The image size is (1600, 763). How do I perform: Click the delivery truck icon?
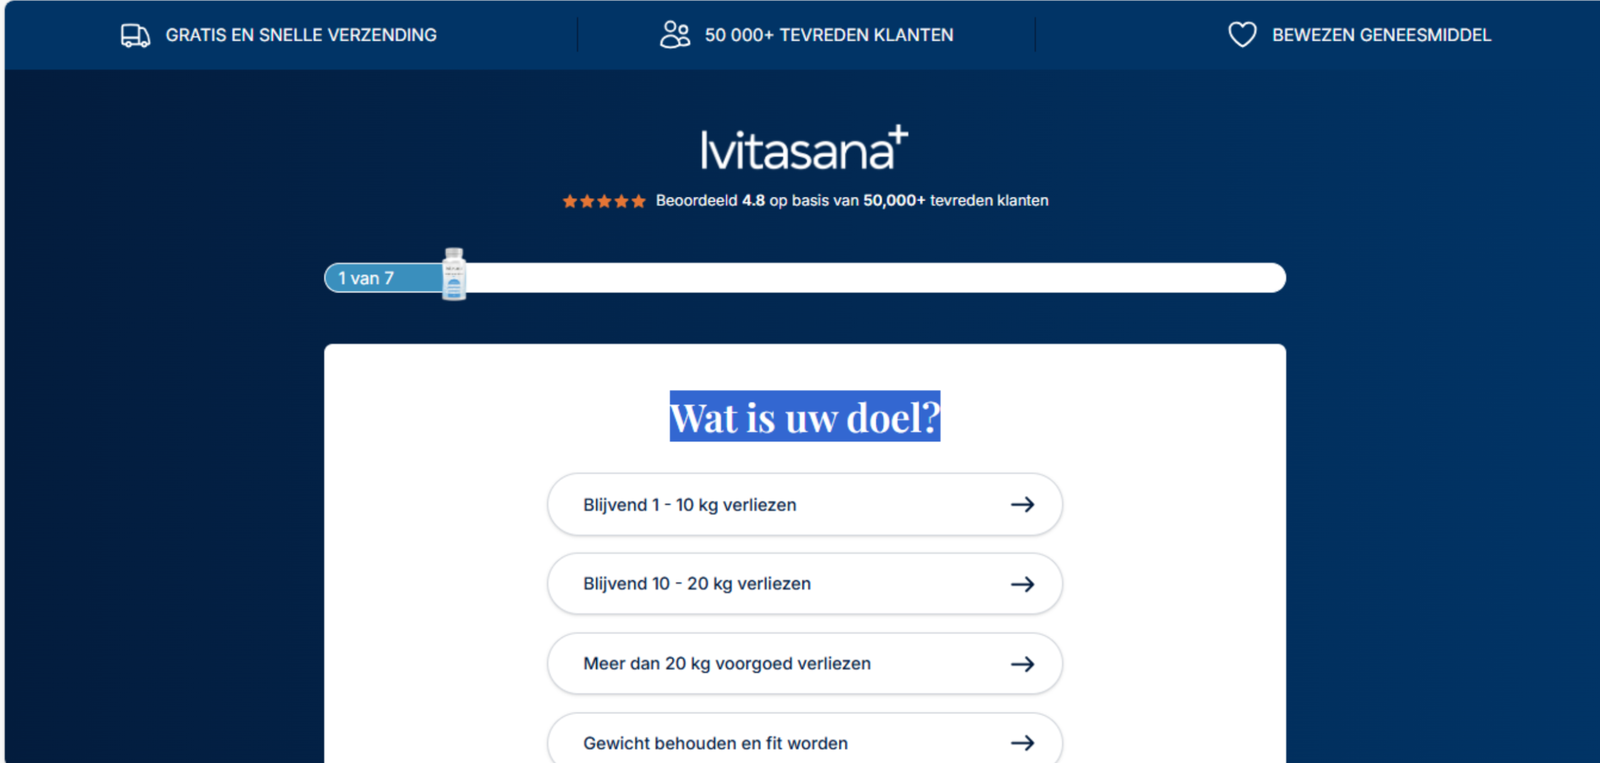pyautogui.click(x=135, y=35)
